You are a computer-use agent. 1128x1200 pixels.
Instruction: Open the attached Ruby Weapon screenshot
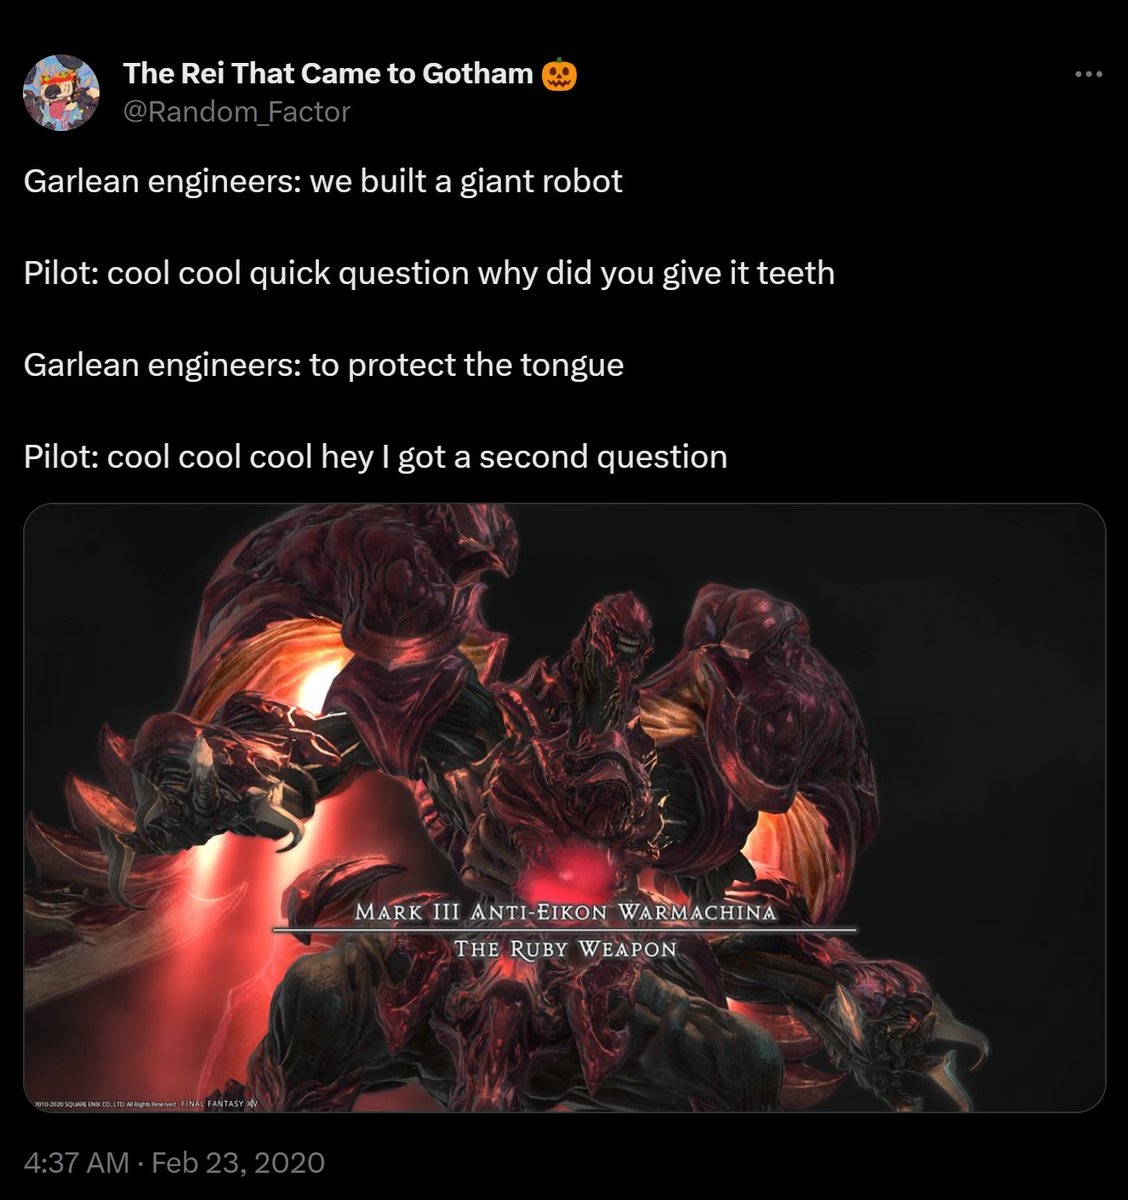(x=564, y=700)
